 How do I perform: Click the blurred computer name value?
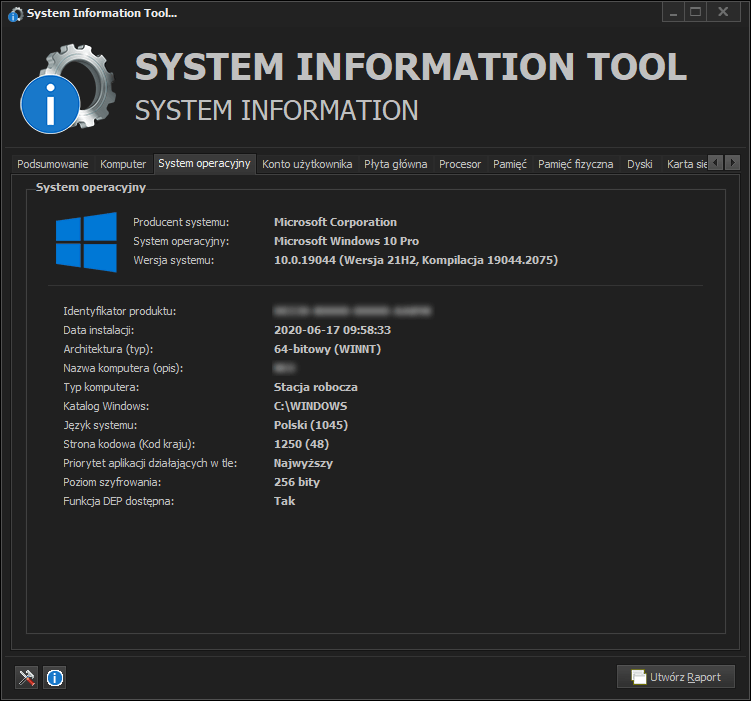click(x=284, y=368)
